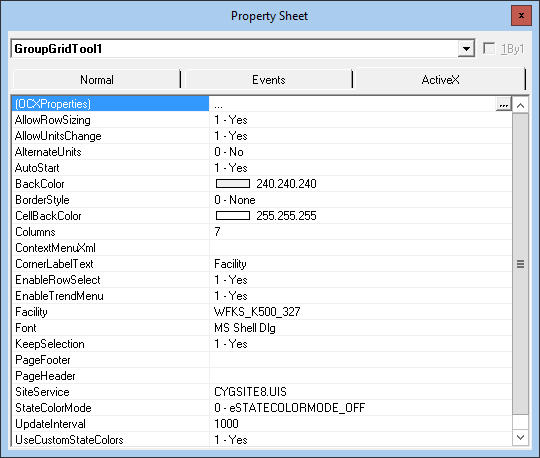Screen dimensions: 540x458
Task: Click the ellipsis button for OCXProperties
Action: [503, 104]
